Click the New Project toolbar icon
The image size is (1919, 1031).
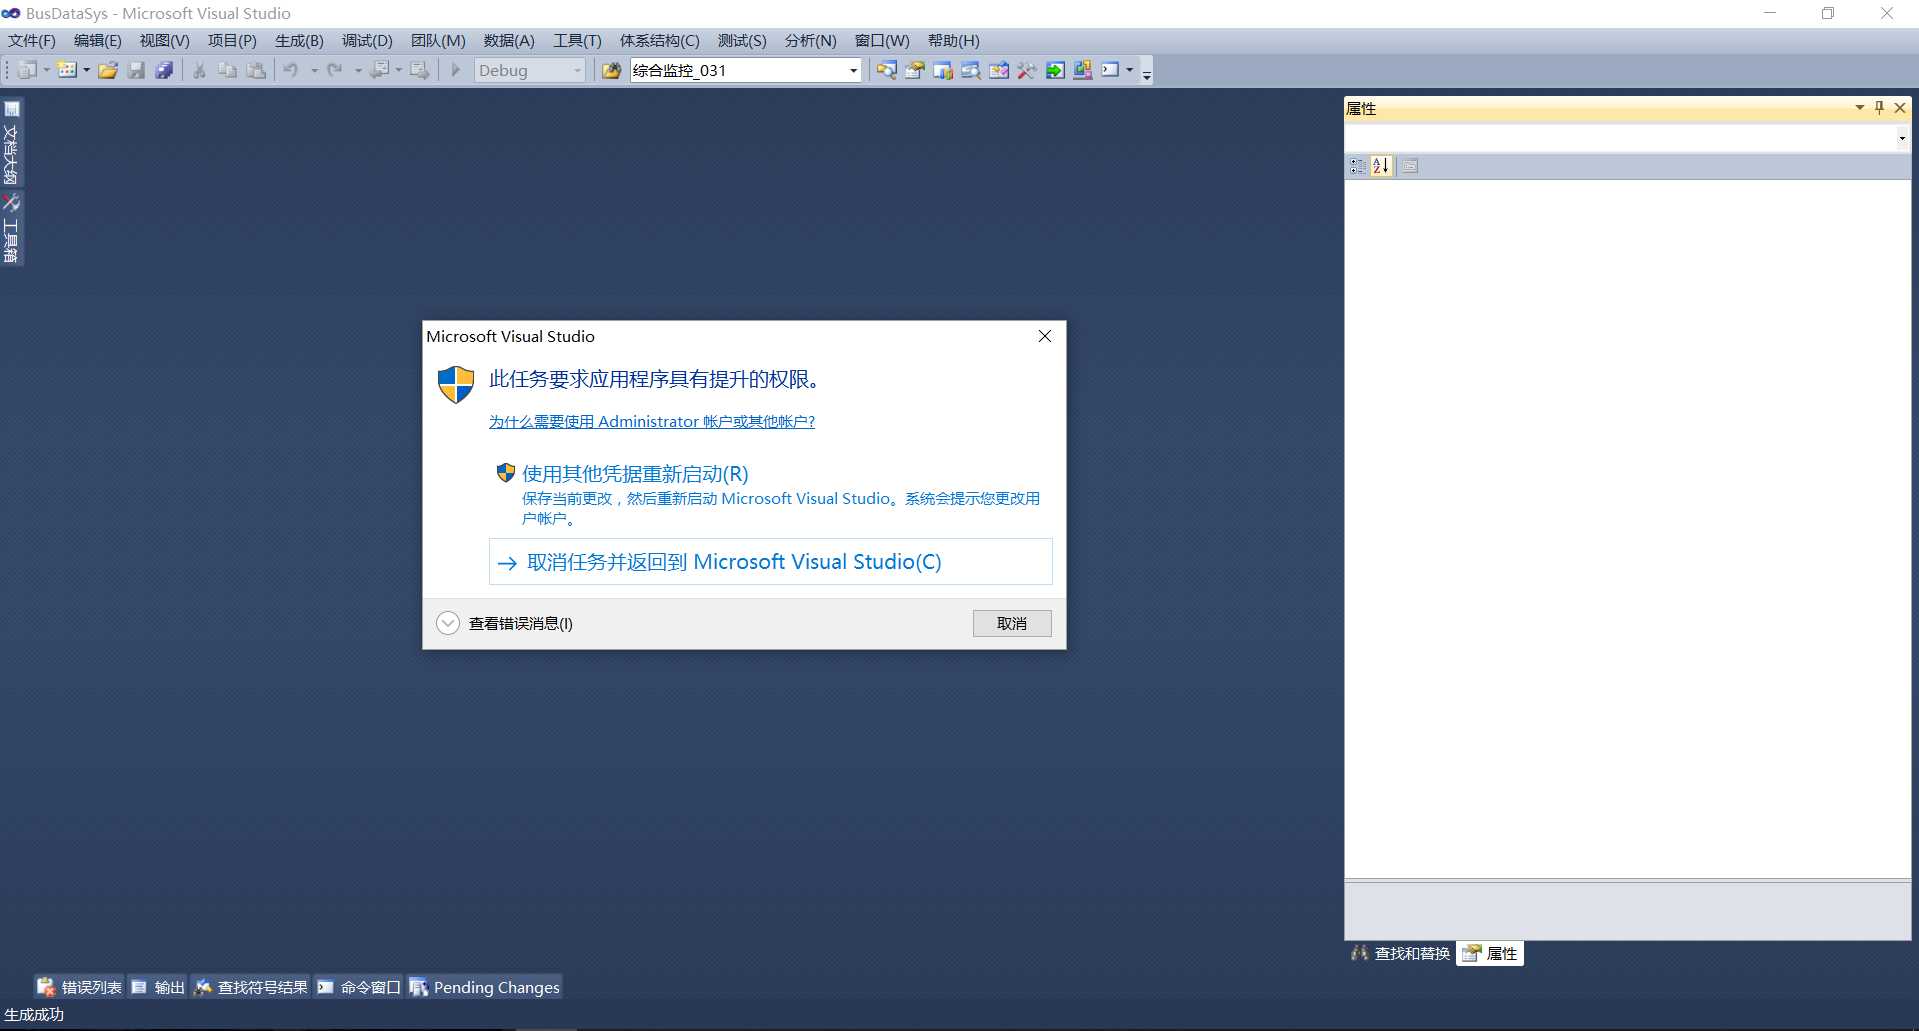[27, 70]
